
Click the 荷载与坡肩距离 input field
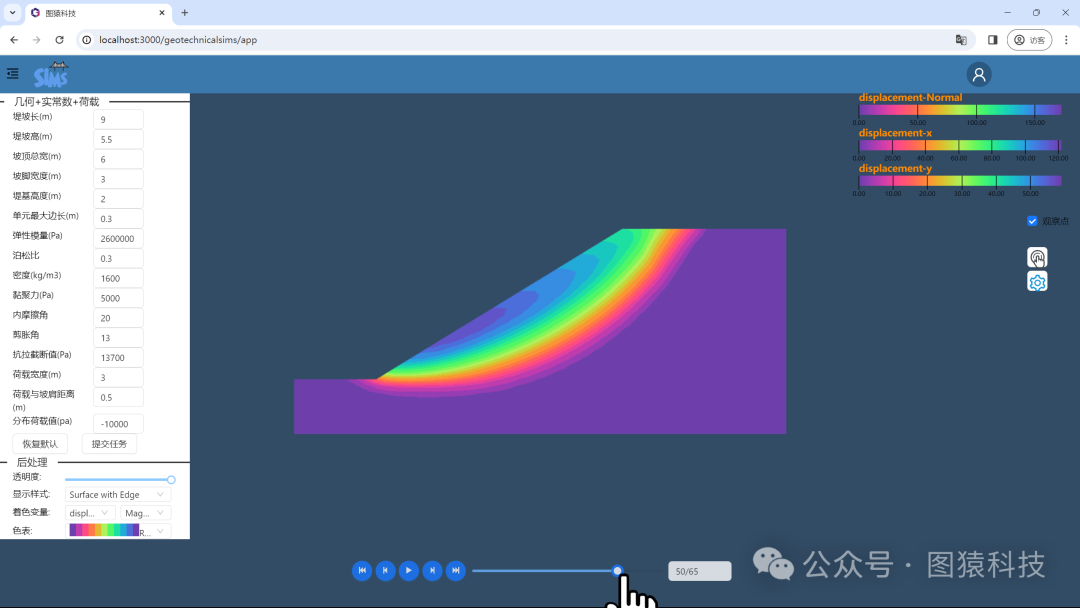tap(118, 397)
